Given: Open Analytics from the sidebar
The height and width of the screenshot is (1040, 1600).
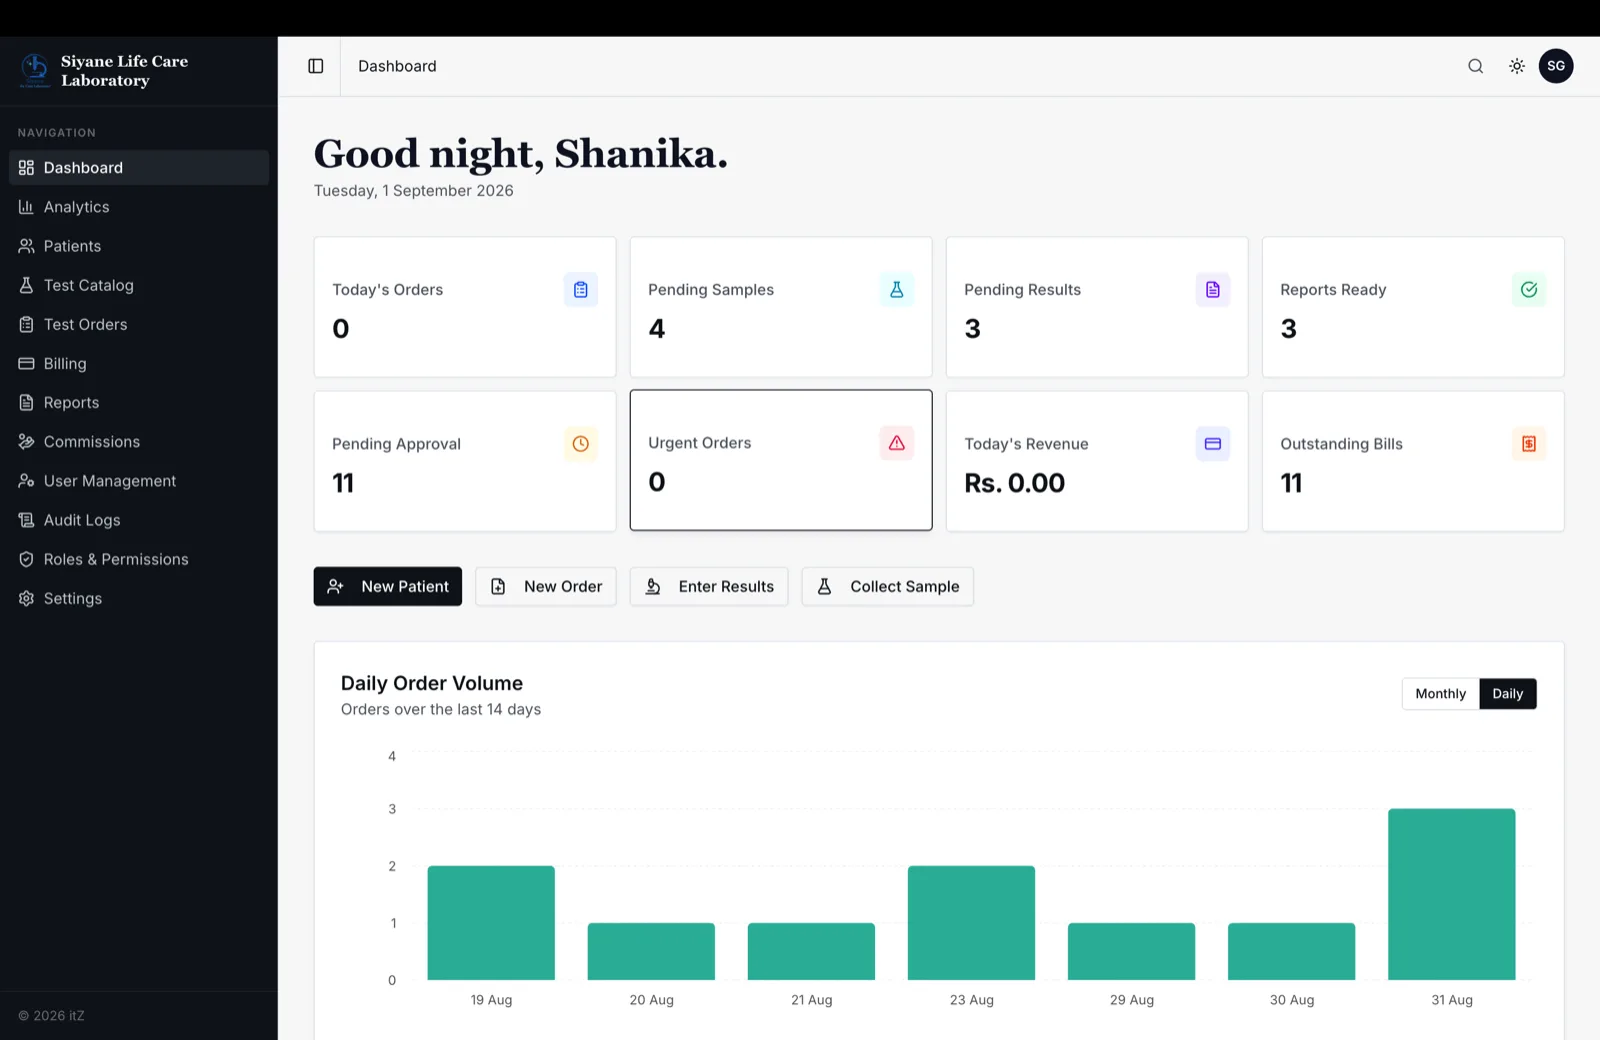Looking at the screenshot, I should click(139, 207).
